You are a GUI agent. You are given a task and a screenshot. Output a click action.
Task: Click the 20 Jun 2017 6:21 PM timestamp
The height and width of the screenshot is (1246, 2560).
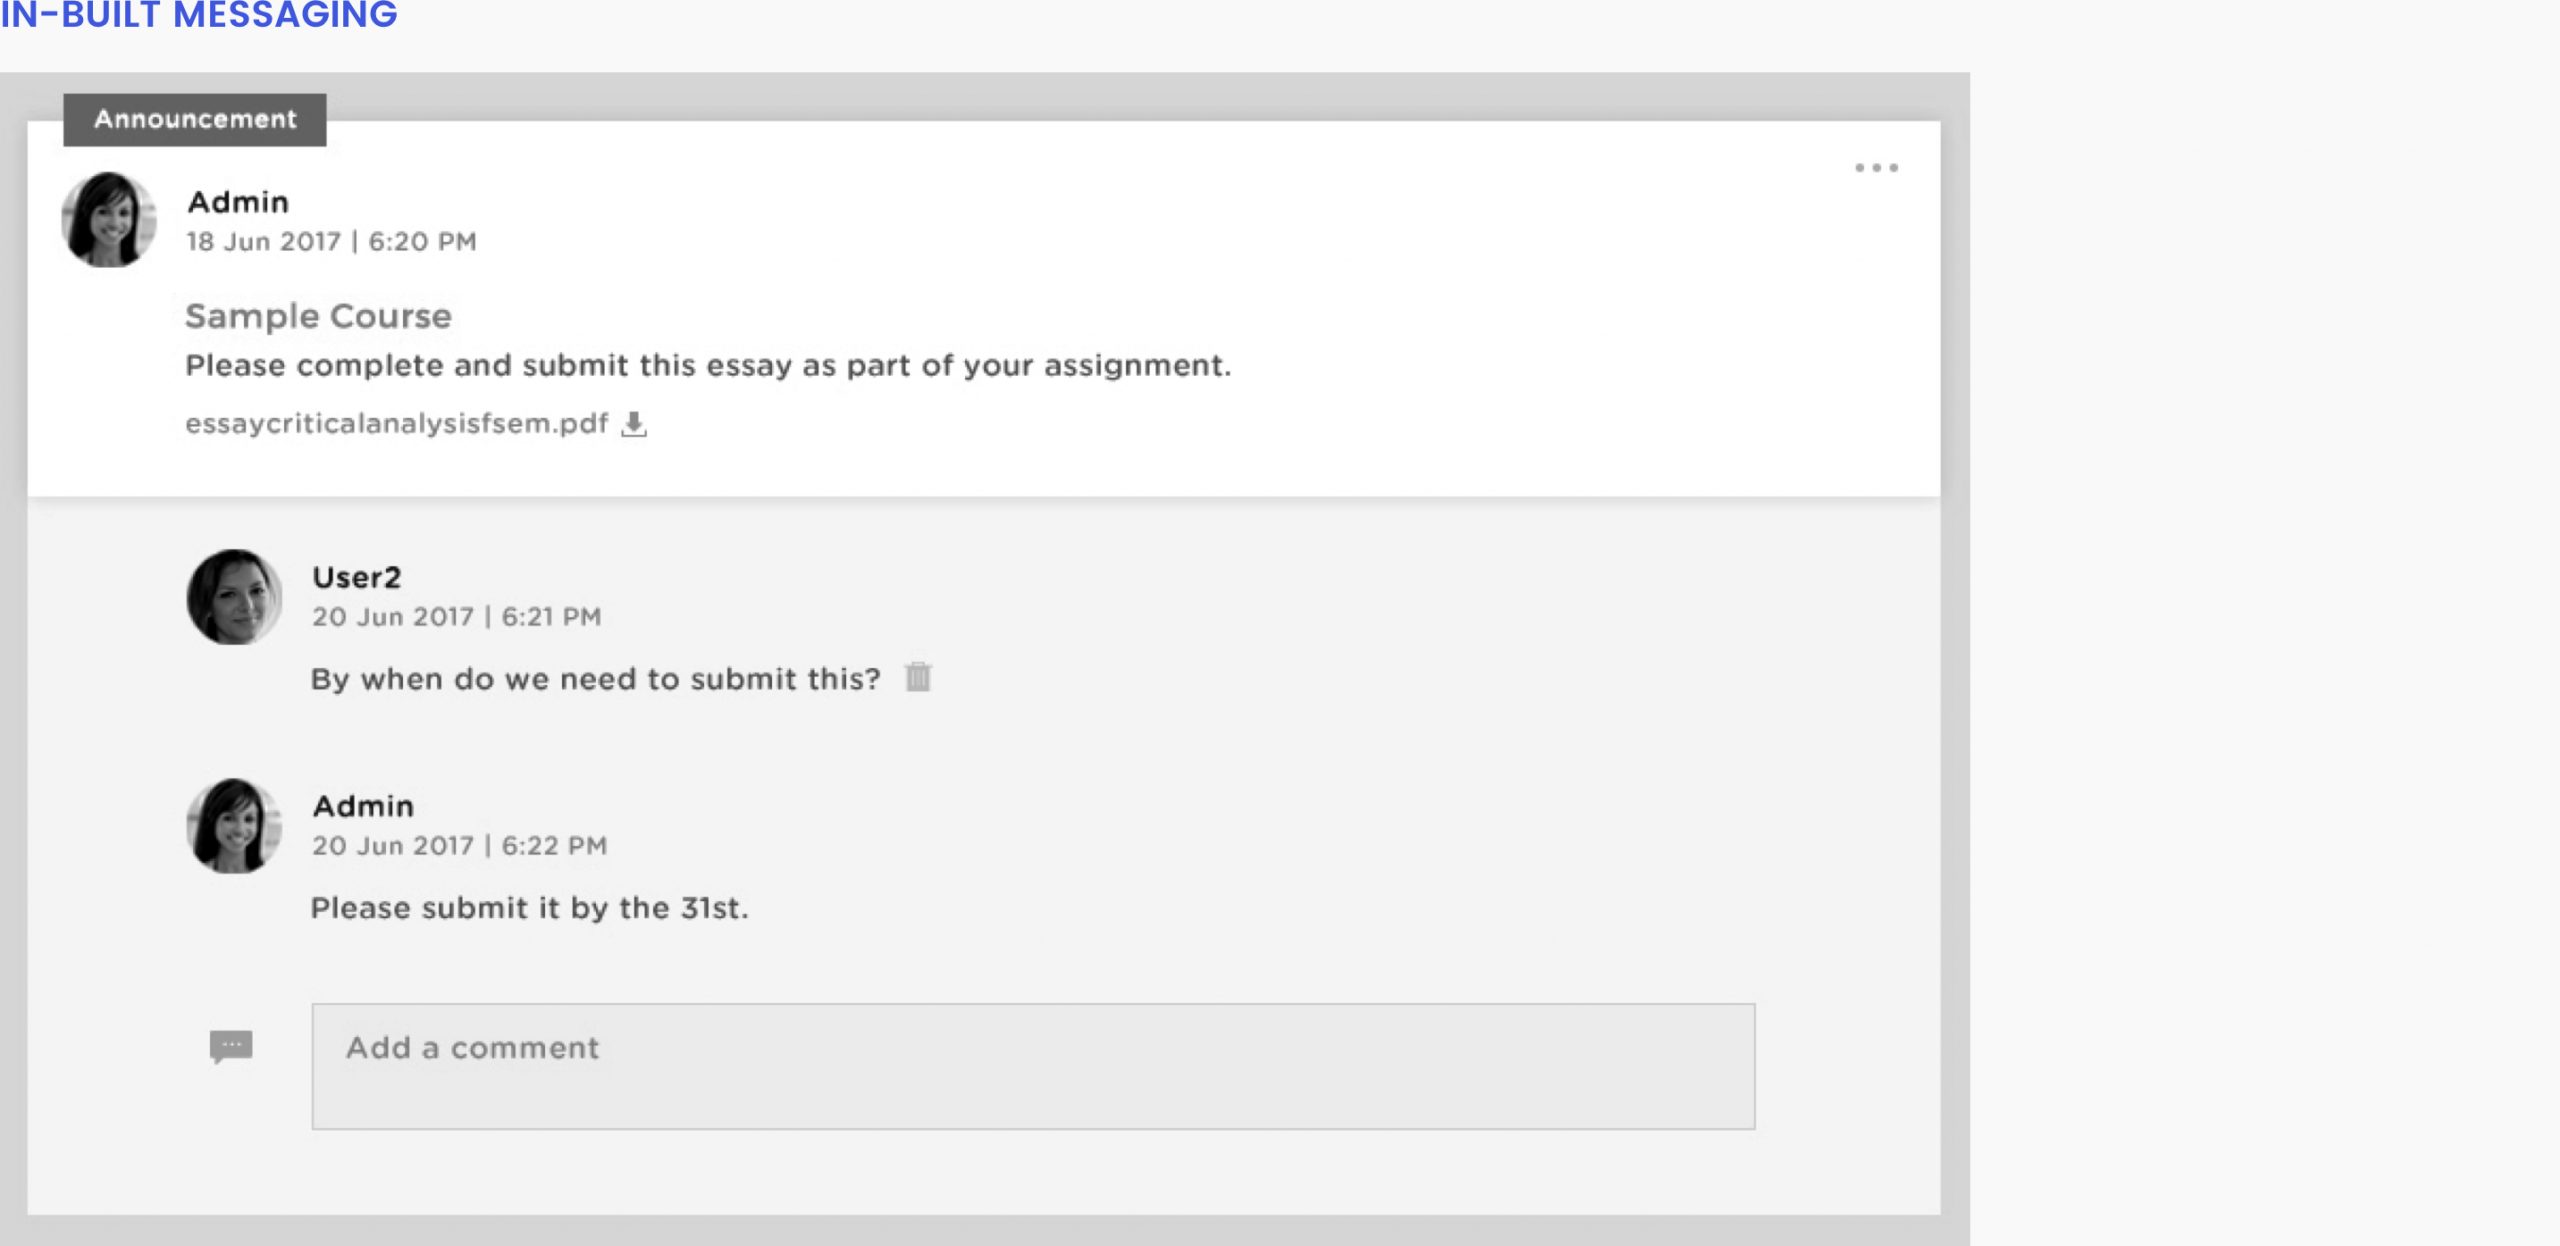[457, 616]
